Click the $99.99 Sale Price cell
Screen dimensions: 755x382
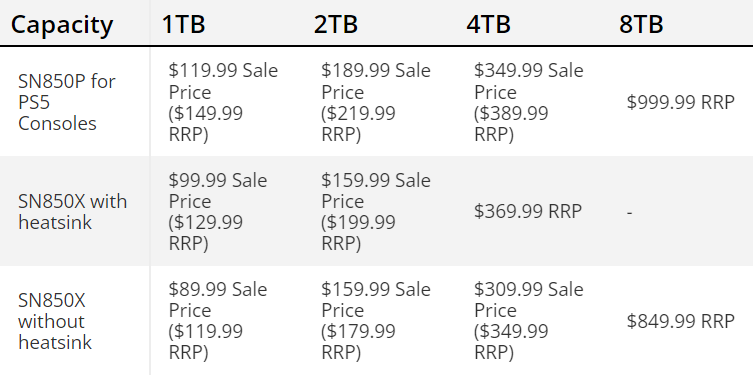(218, 211)
